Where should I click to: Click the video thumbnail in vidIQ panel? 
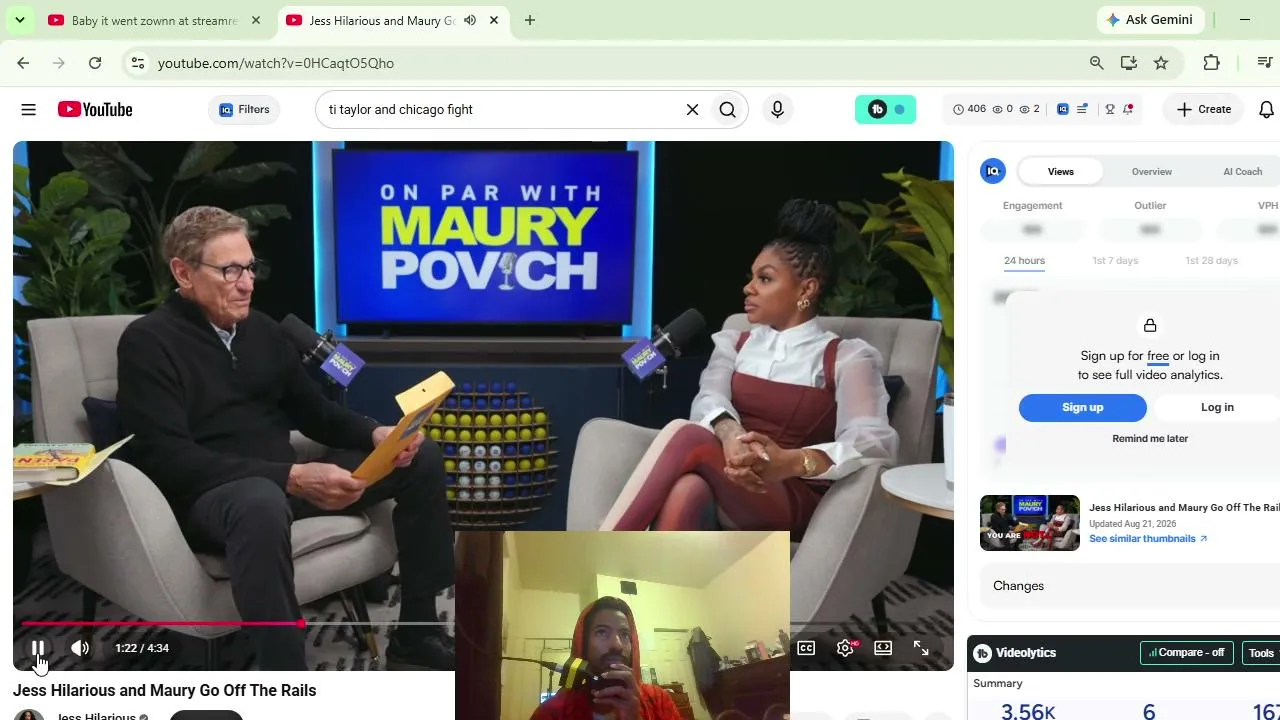[x=1030, y=523]
